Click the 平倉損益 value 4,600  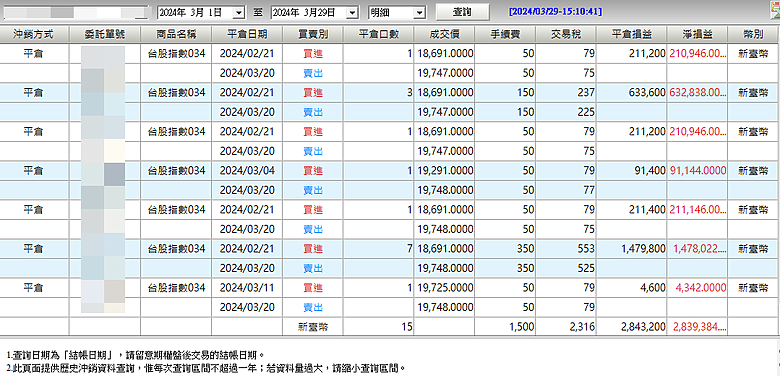tap(632, 287)
